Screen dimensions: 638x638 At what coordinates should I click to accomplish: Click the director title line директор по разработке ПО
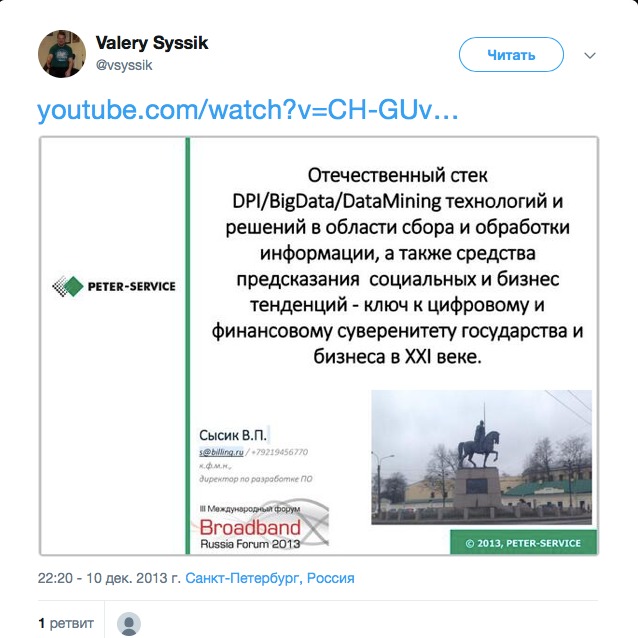pyautogui.click(x=256, y=479)
